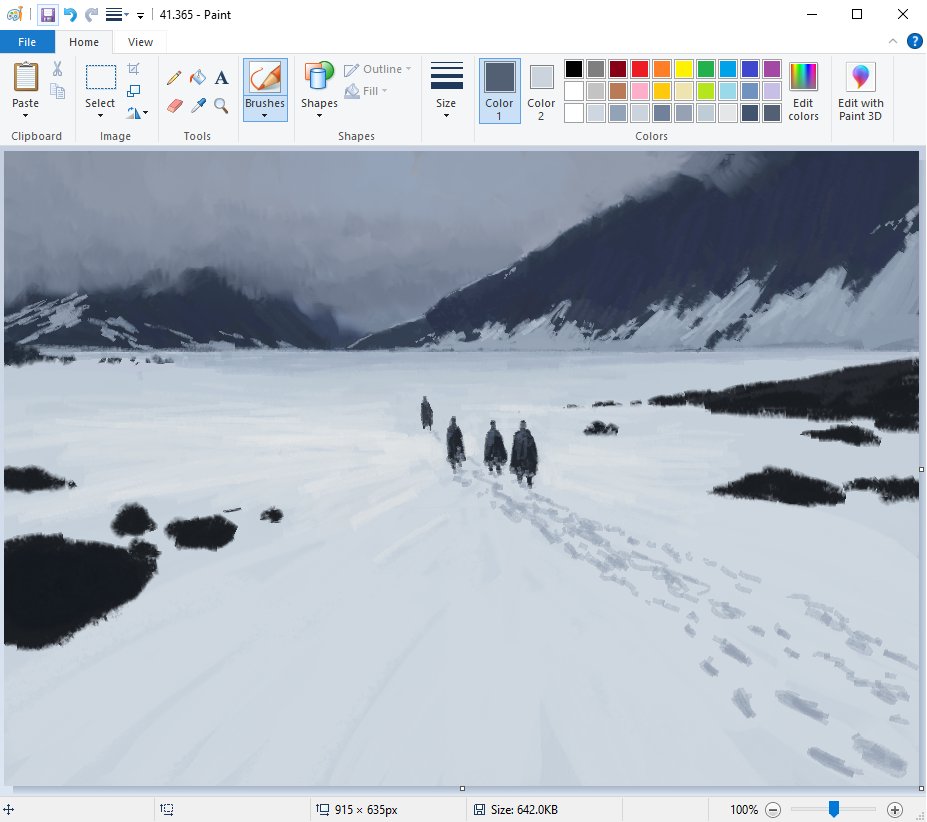Click the zoom in plus button
The width and height of the screenshot is (927, 822).
point(894,810)
